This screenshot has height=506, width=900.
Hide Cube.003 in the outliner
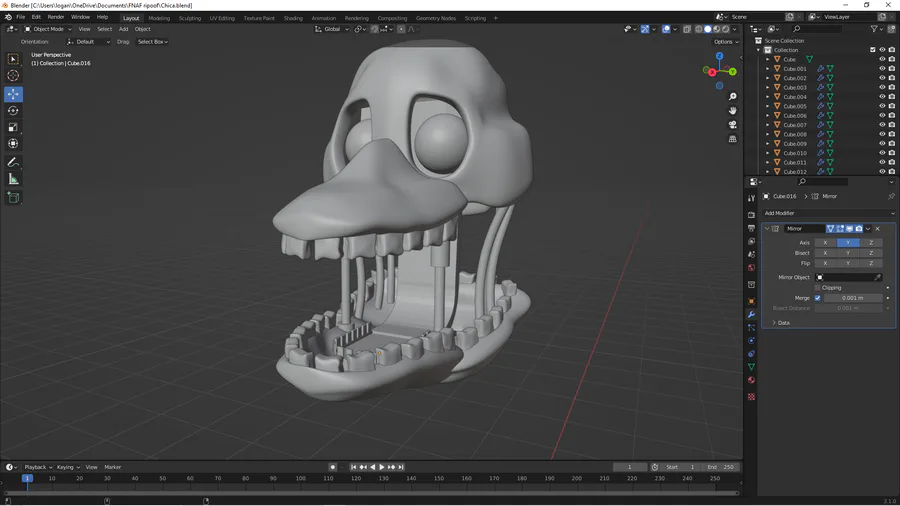click(x=882, y=87)
